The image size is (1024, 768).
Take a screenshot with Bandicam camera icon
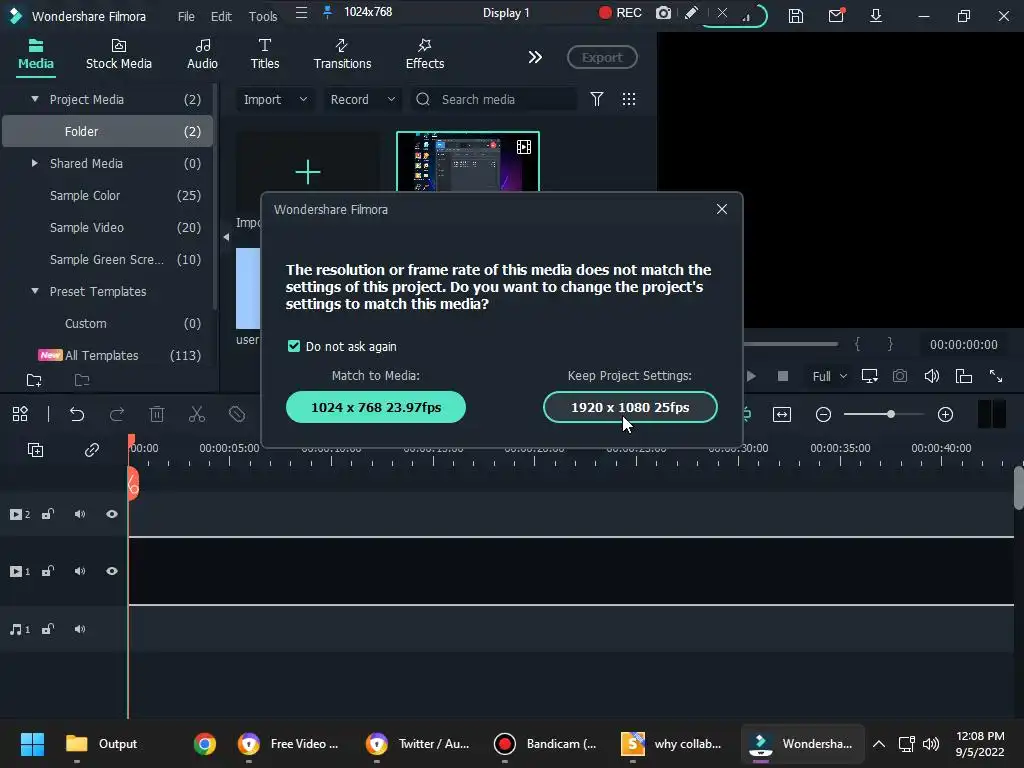point(663,13)
